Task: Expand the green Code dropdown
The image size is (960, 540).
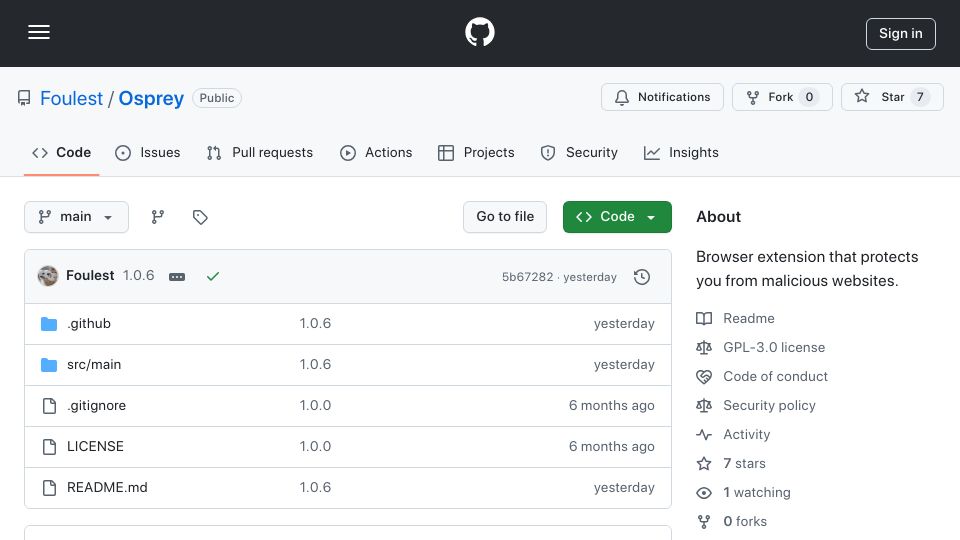Action: (617, 217)
